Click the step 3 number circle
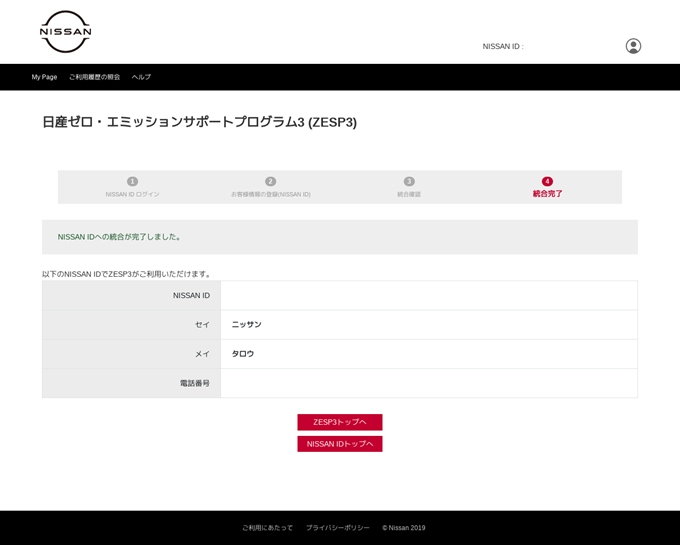This screenshot has width=680, height=545. 409,181
